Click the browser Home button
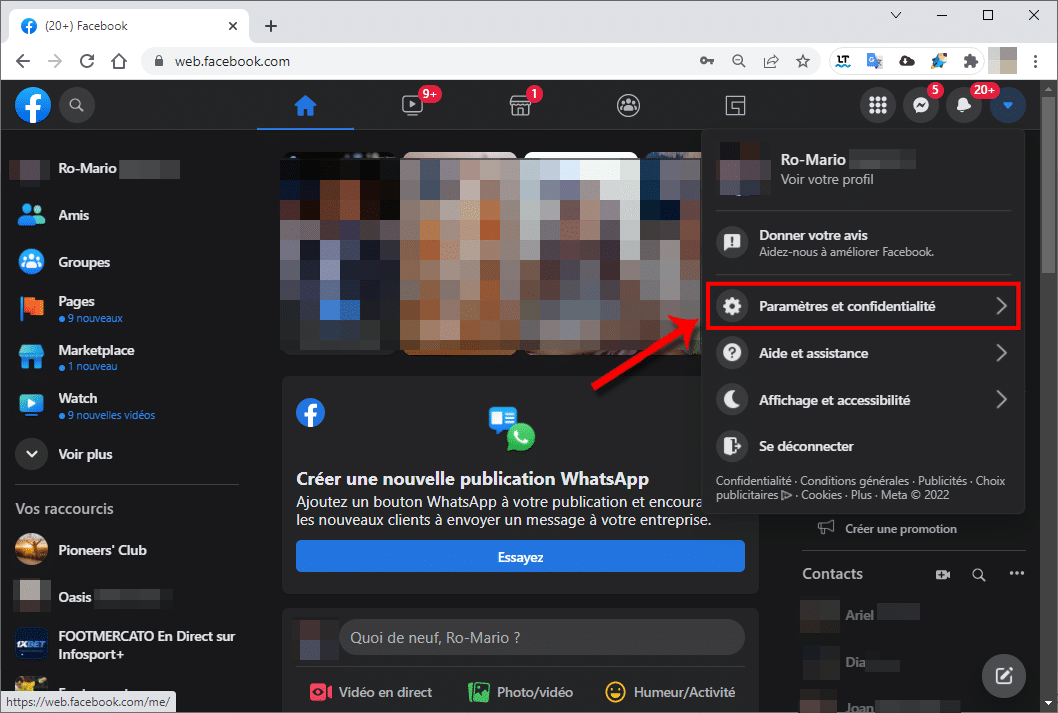1058x713 pixels. click(119, 61)
